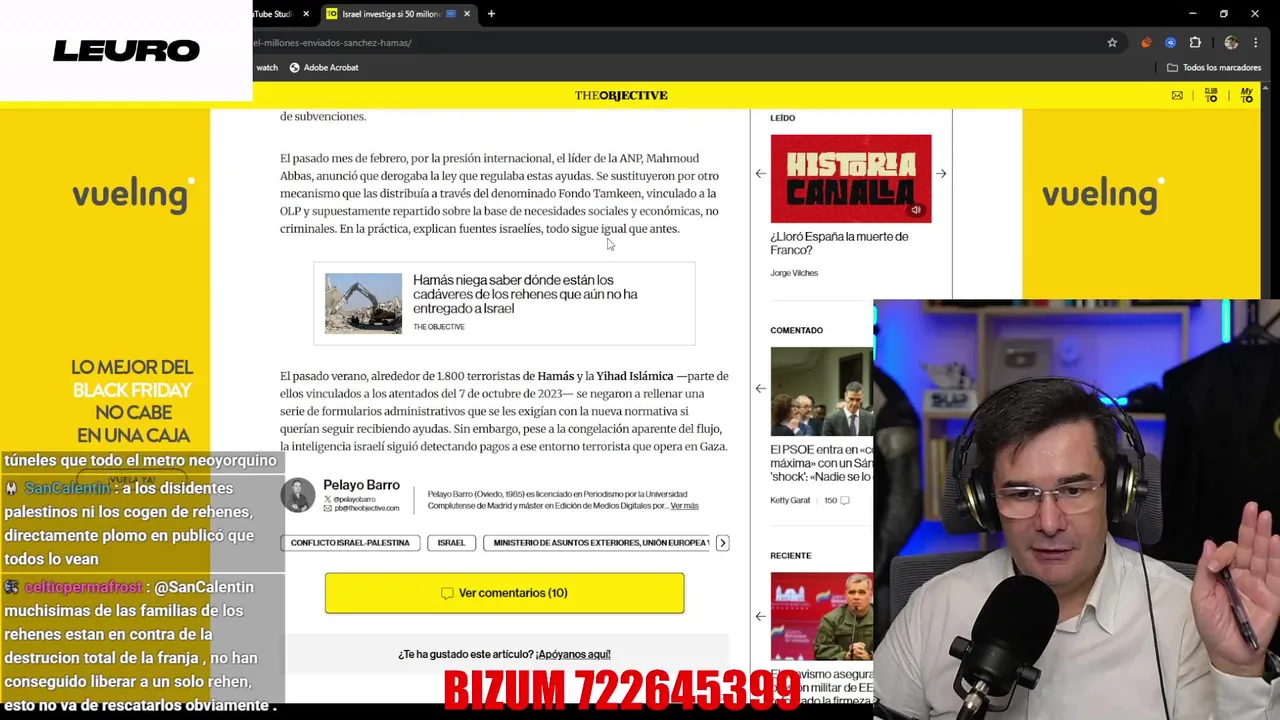Open the Comentado PSOE article thumbnail
The image size is (1280, 720).
click(x=821, y=391)
